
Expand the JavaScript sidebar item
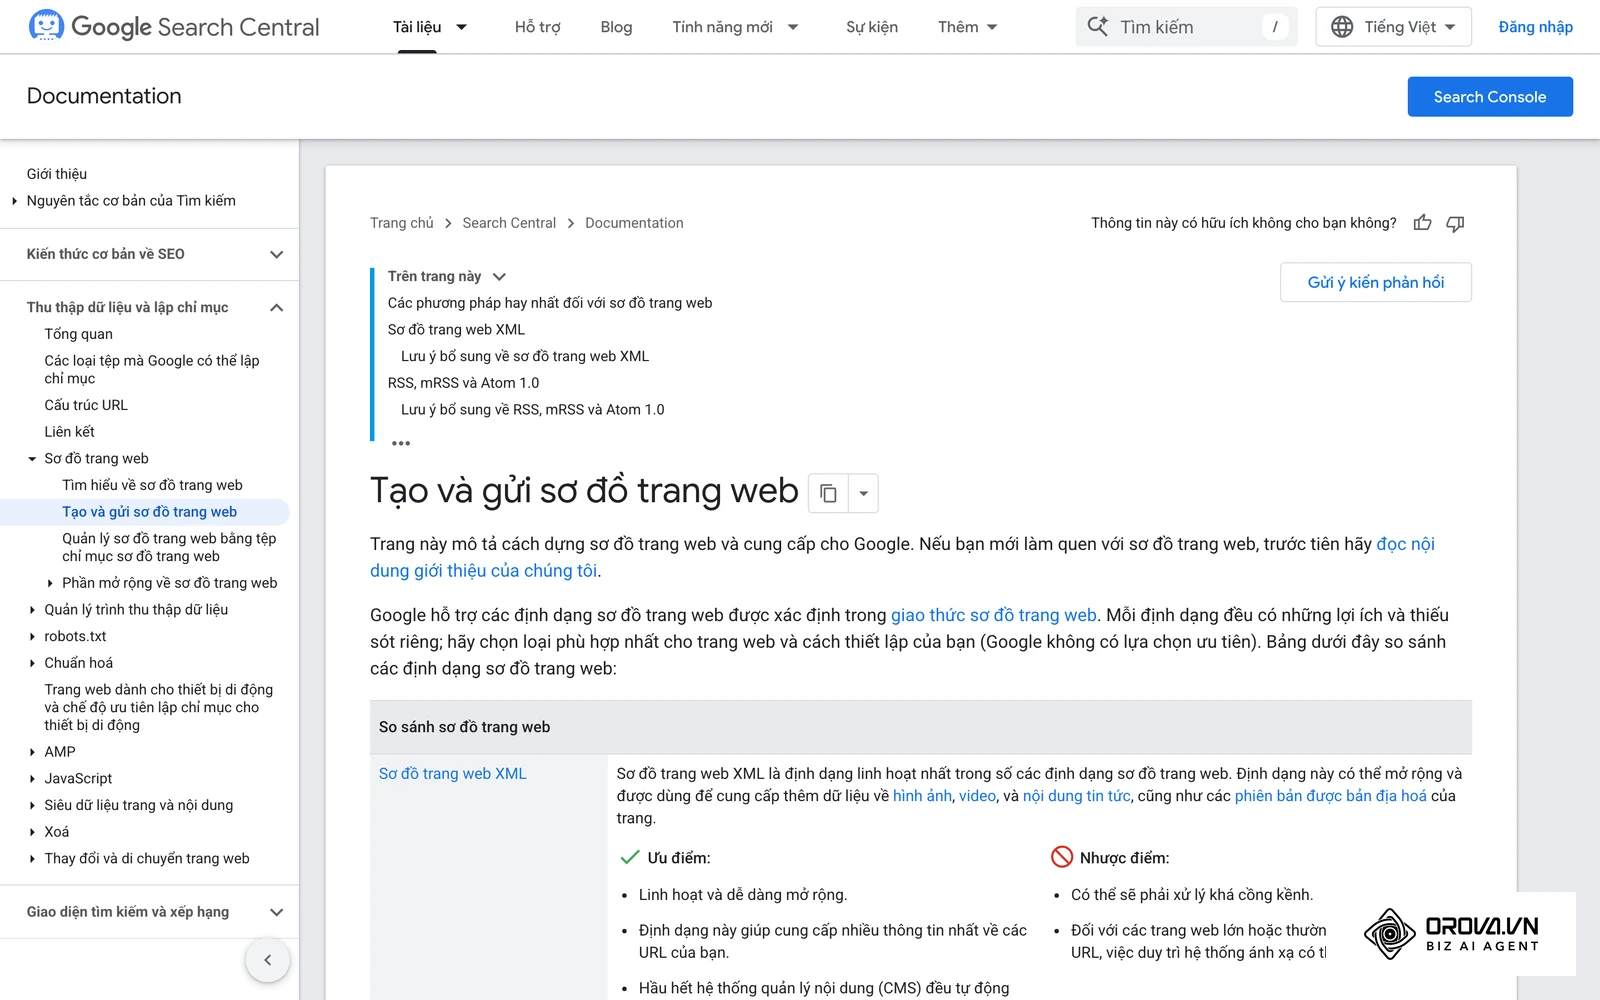pyautogui.click(x=32, y=779)
